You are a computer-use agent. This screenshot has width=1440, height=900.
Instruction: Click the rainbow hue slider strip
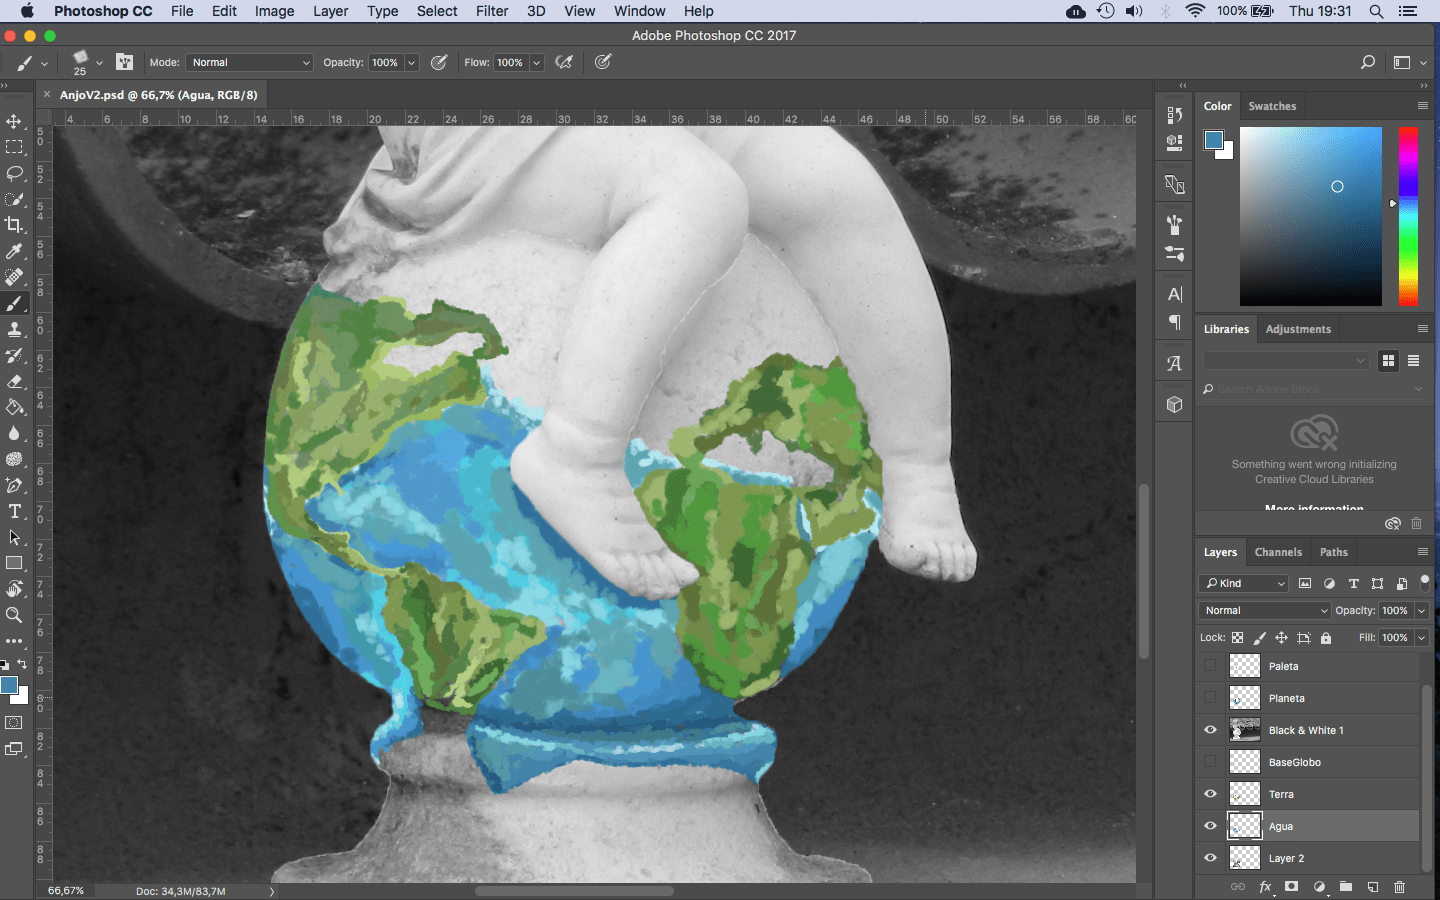point(1408,215)
